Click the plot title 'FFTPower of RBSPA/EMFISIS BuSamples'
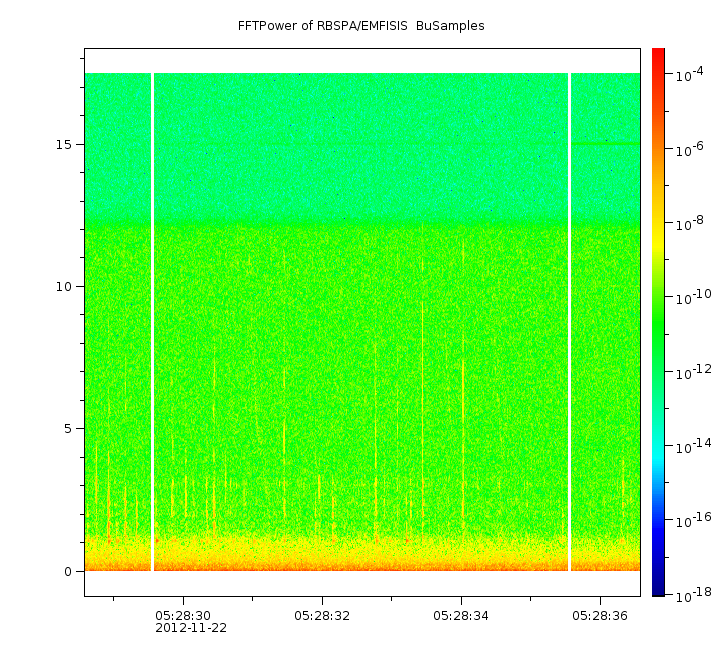The height and width of the screenshot is (656, 724). coord(361,26)
